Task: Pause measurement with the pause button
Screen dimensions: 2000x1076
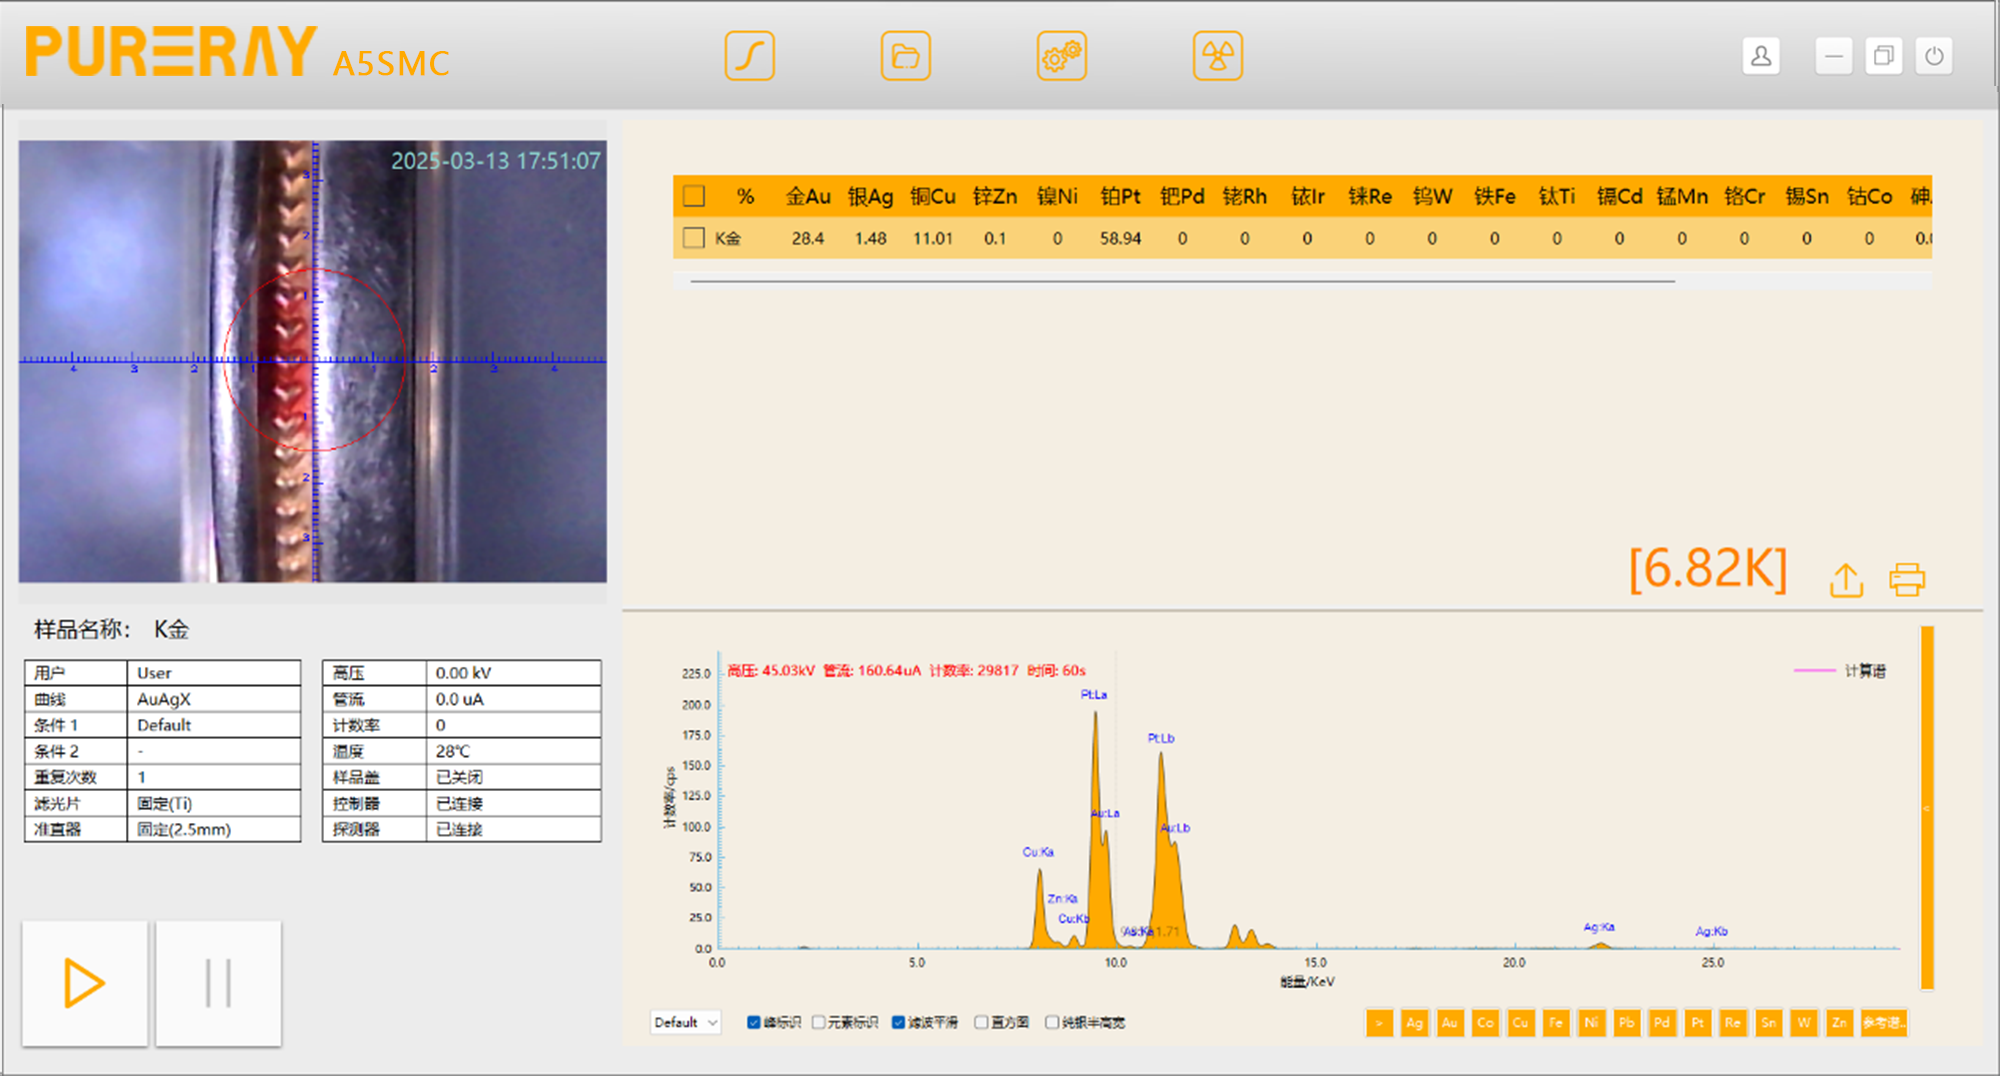Action: pyautogui.click(x=218, y=983)
